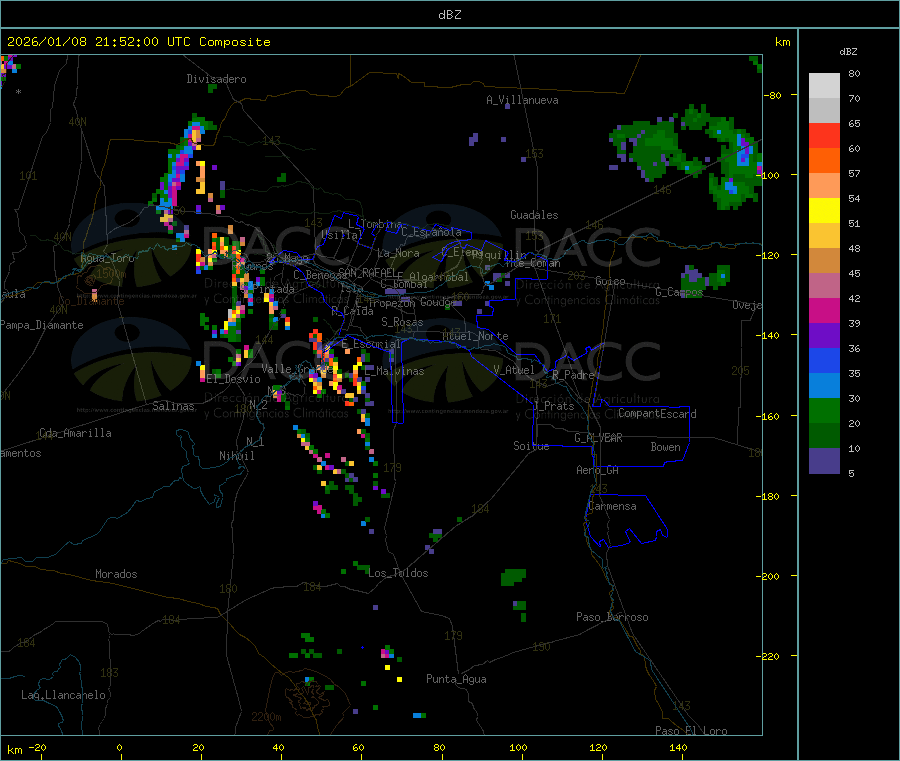Select the blue 36 dBZ legend swatch
The width and height of the screenshot is (900, 761).
(824, 360)
